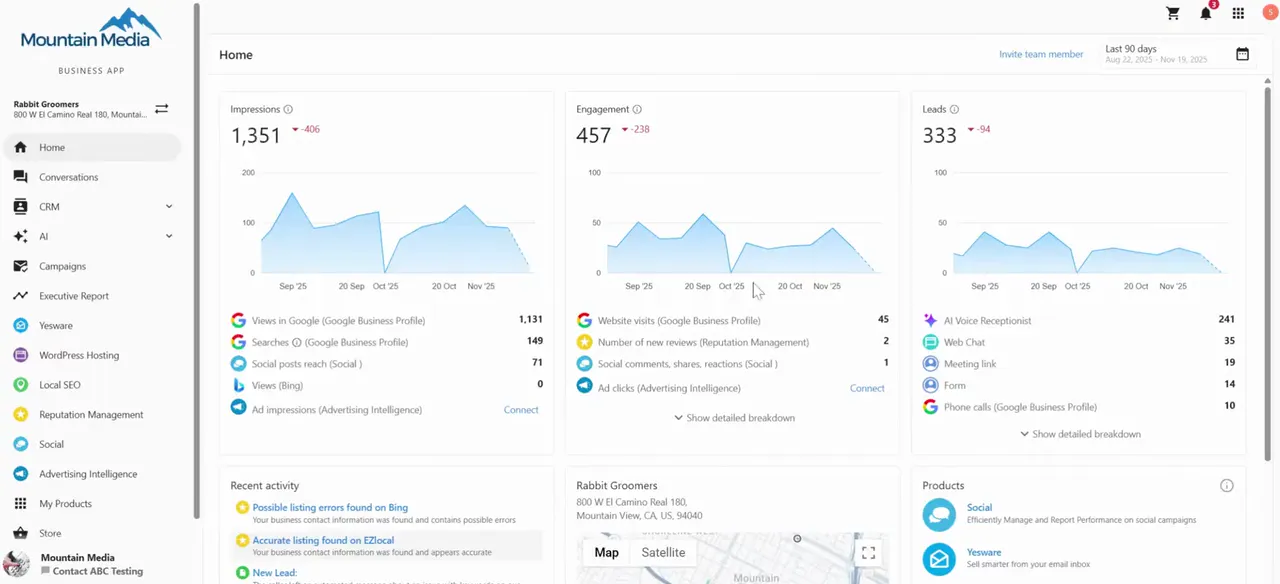The height and width of the screenshot is (584, 1280).
Task: Click the Web Chat lead icon
Action: pos(931,342)
